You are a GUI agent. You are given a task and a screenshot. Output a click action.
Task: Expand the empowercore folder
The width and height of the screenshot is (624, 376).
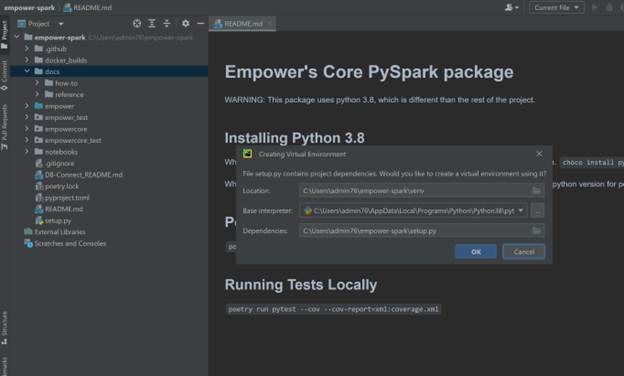pyautogui.click(x=27, y=129)
